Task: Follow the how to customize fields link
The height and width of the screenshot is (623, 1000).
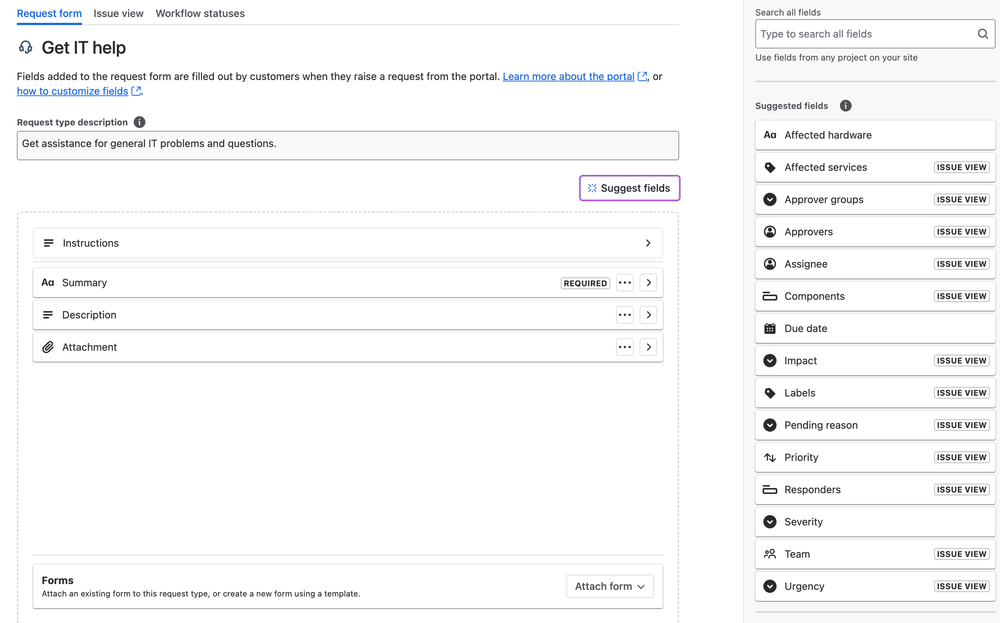Action: [x=72, y=91]
